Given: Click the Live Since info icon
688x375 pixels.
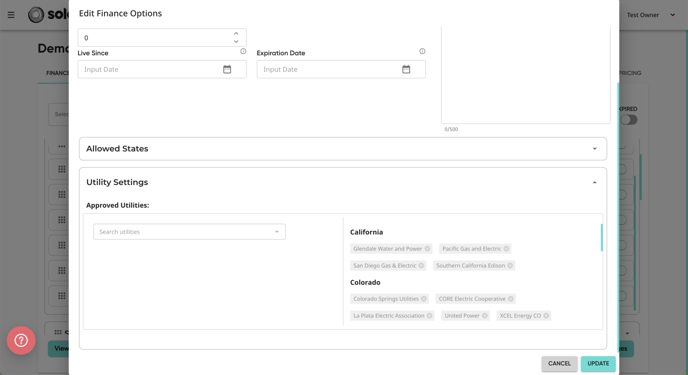Looking at the screenshot, I should click(243, 51).
